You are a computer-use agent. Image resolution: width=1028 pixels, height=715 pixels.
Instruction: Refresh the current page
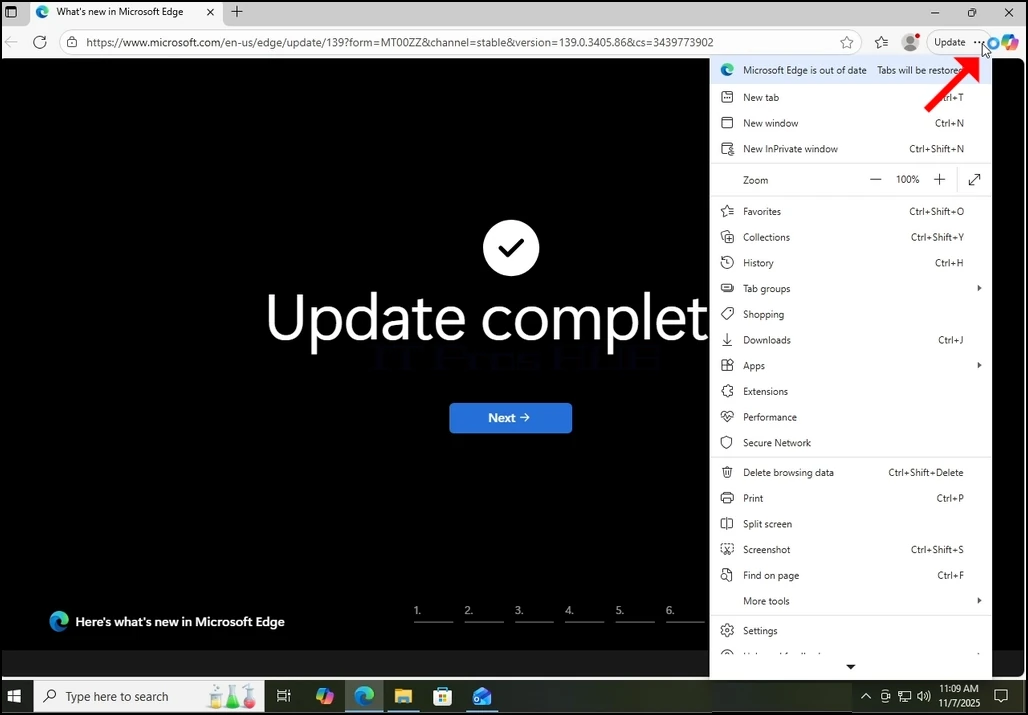(x=40, y=42)
